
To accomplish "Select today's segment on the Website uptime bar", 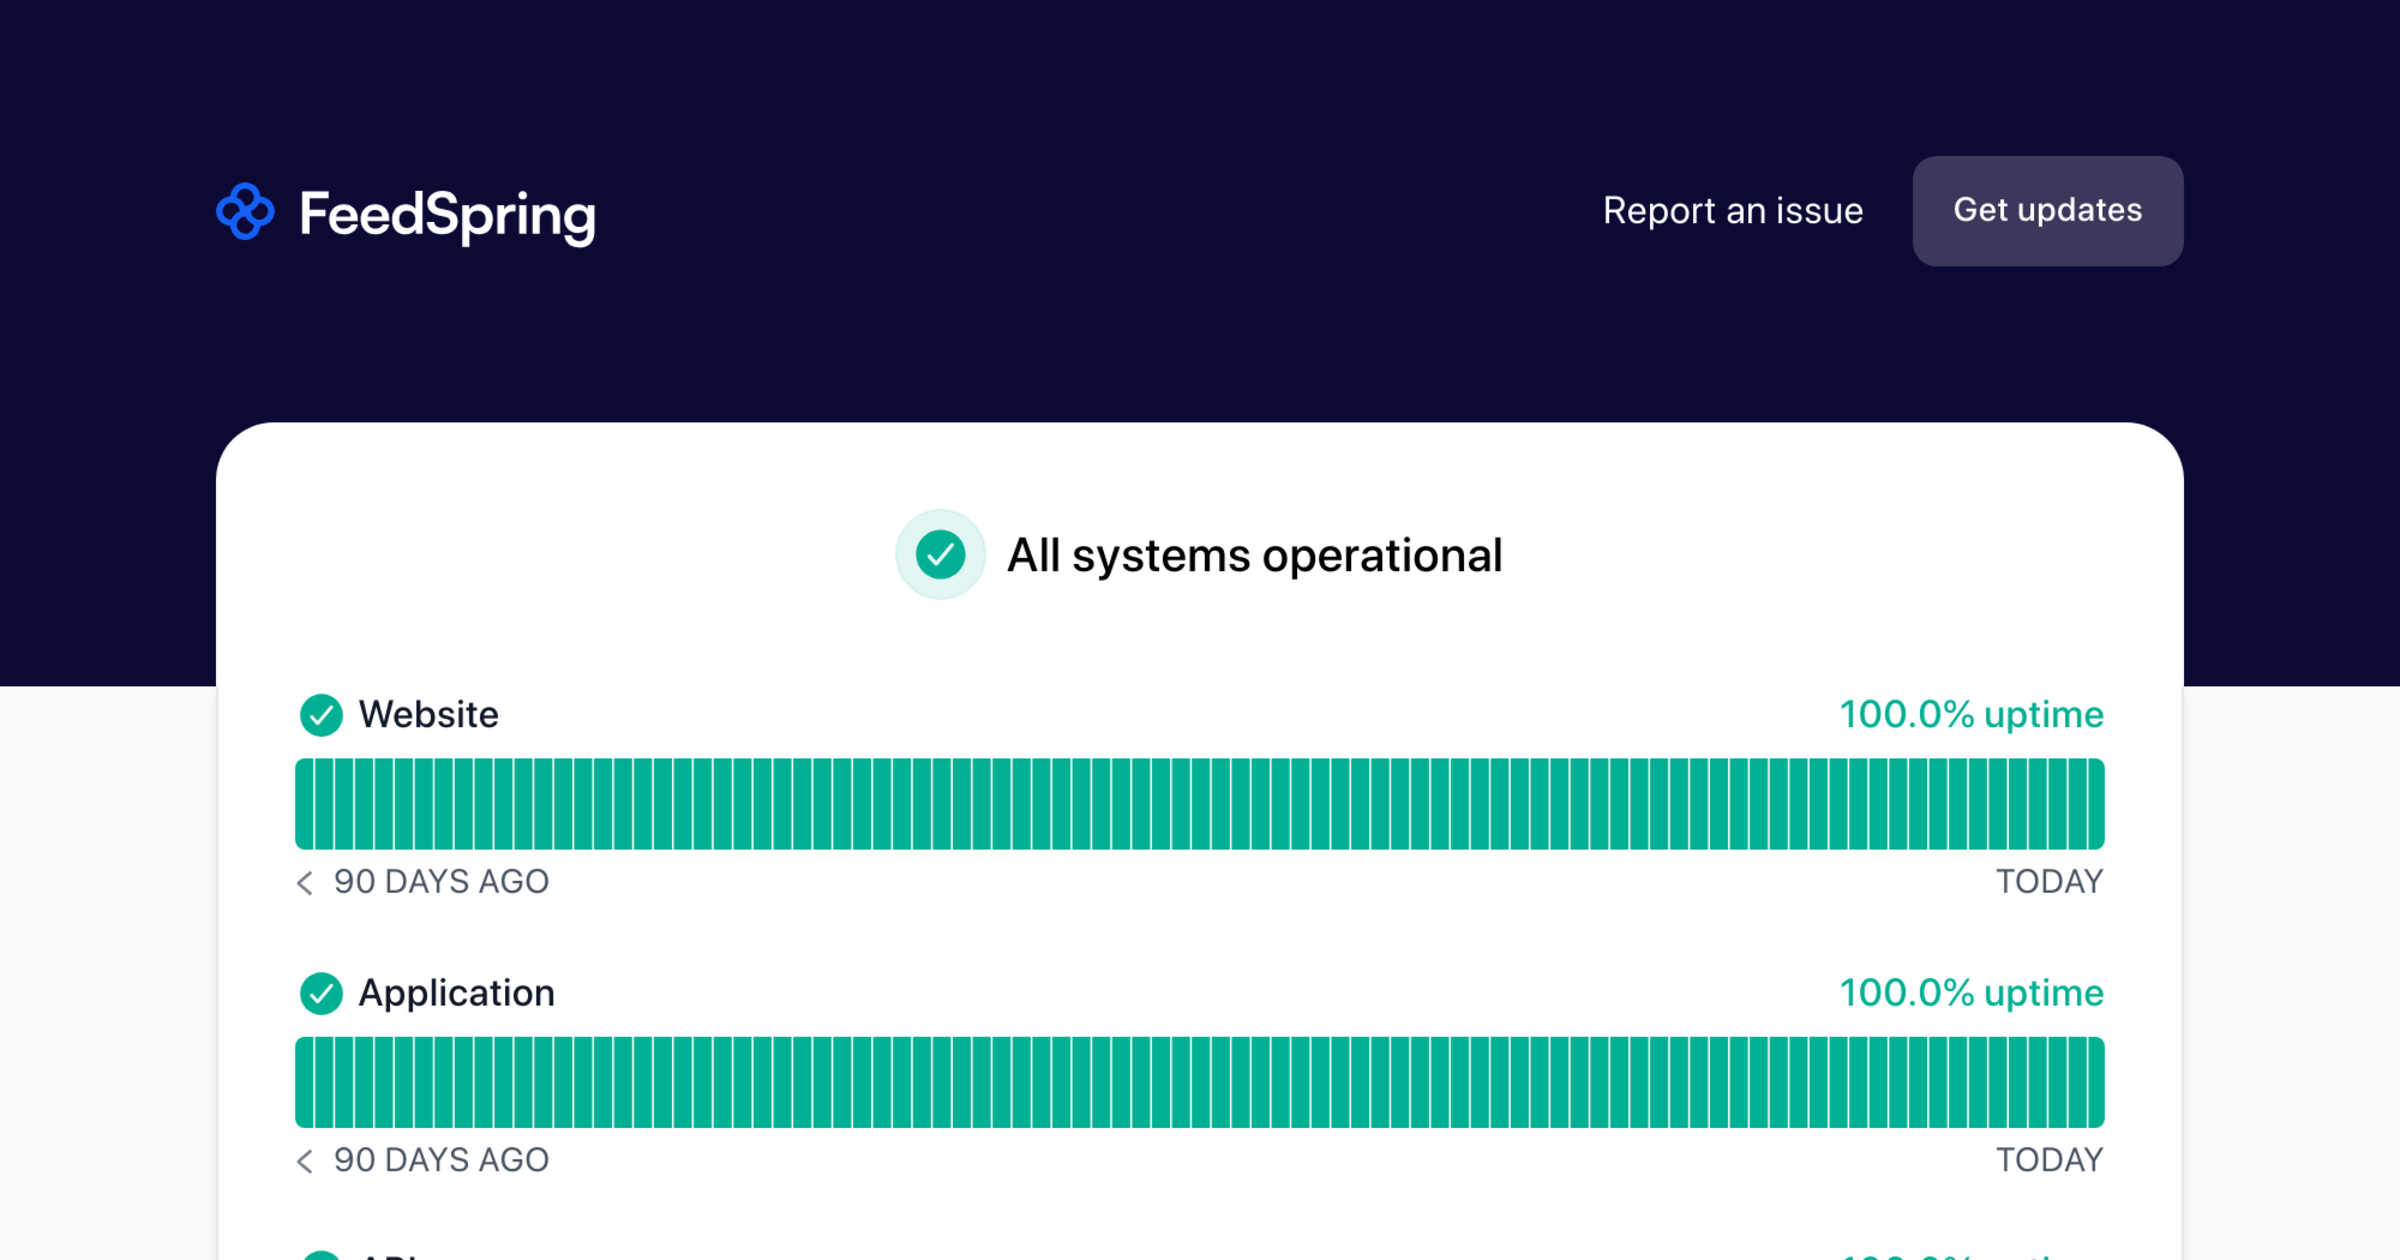I will pyautogui.click(x=2095, y=802).
